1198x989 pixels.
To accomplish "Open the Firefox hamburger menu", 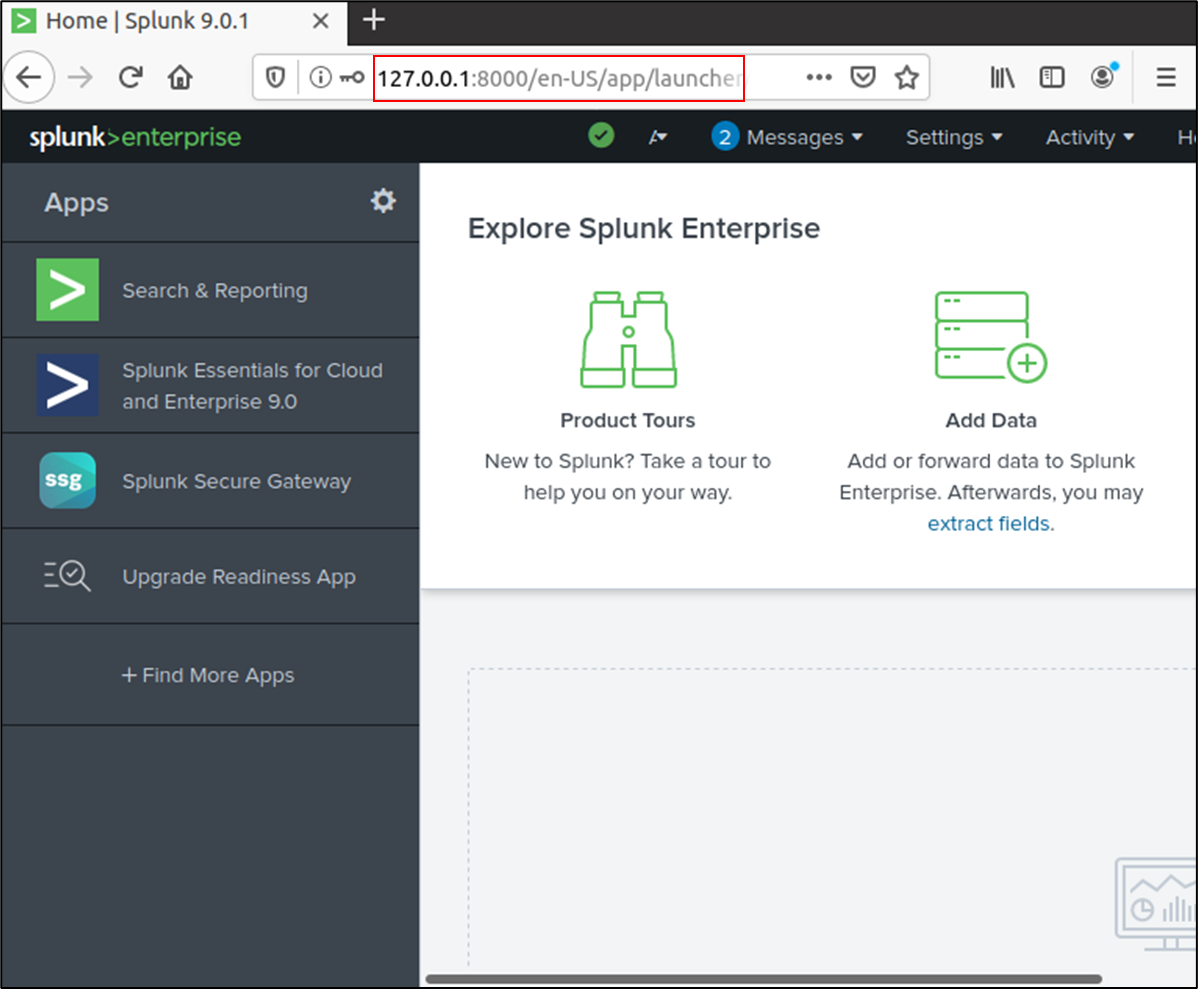I will [x=1166, y=77].
